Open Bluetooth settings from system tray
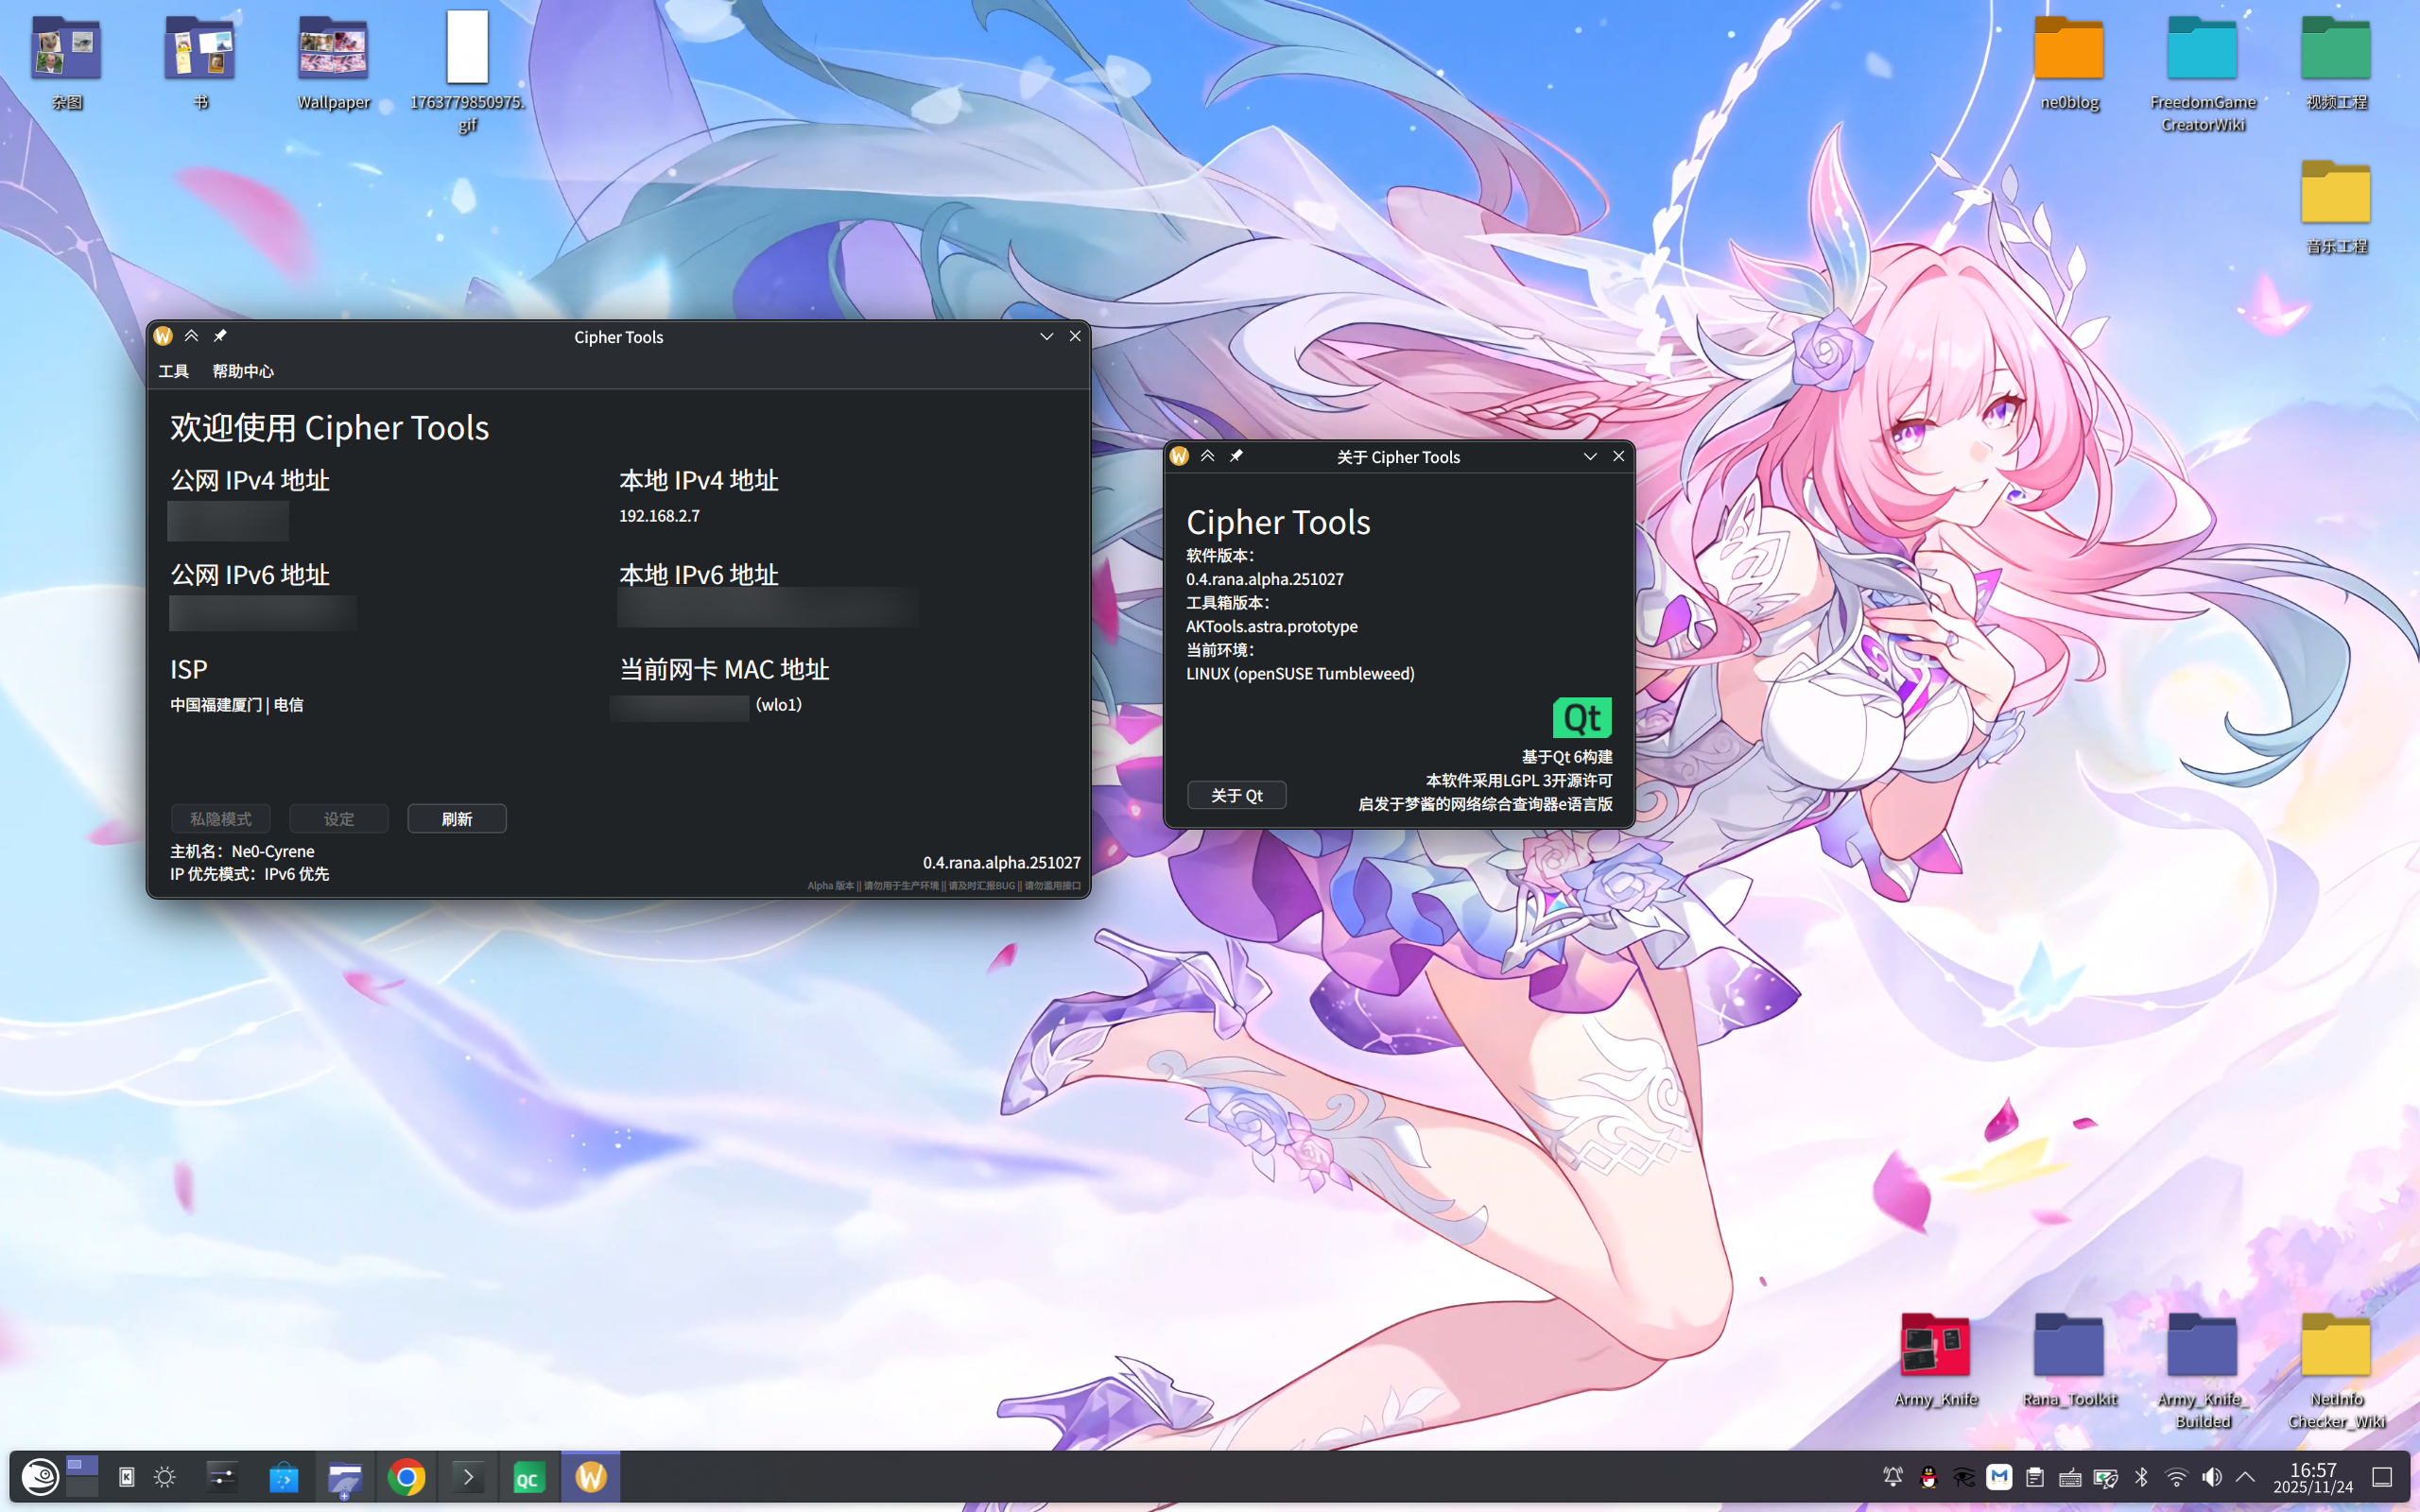 (x=2143, y=1477)
